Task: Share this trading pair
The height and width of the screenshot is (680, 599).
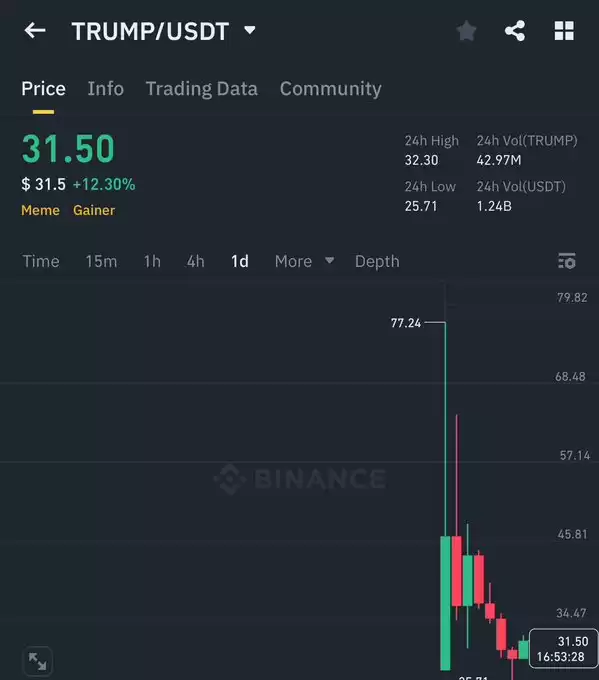Action: 515,31
